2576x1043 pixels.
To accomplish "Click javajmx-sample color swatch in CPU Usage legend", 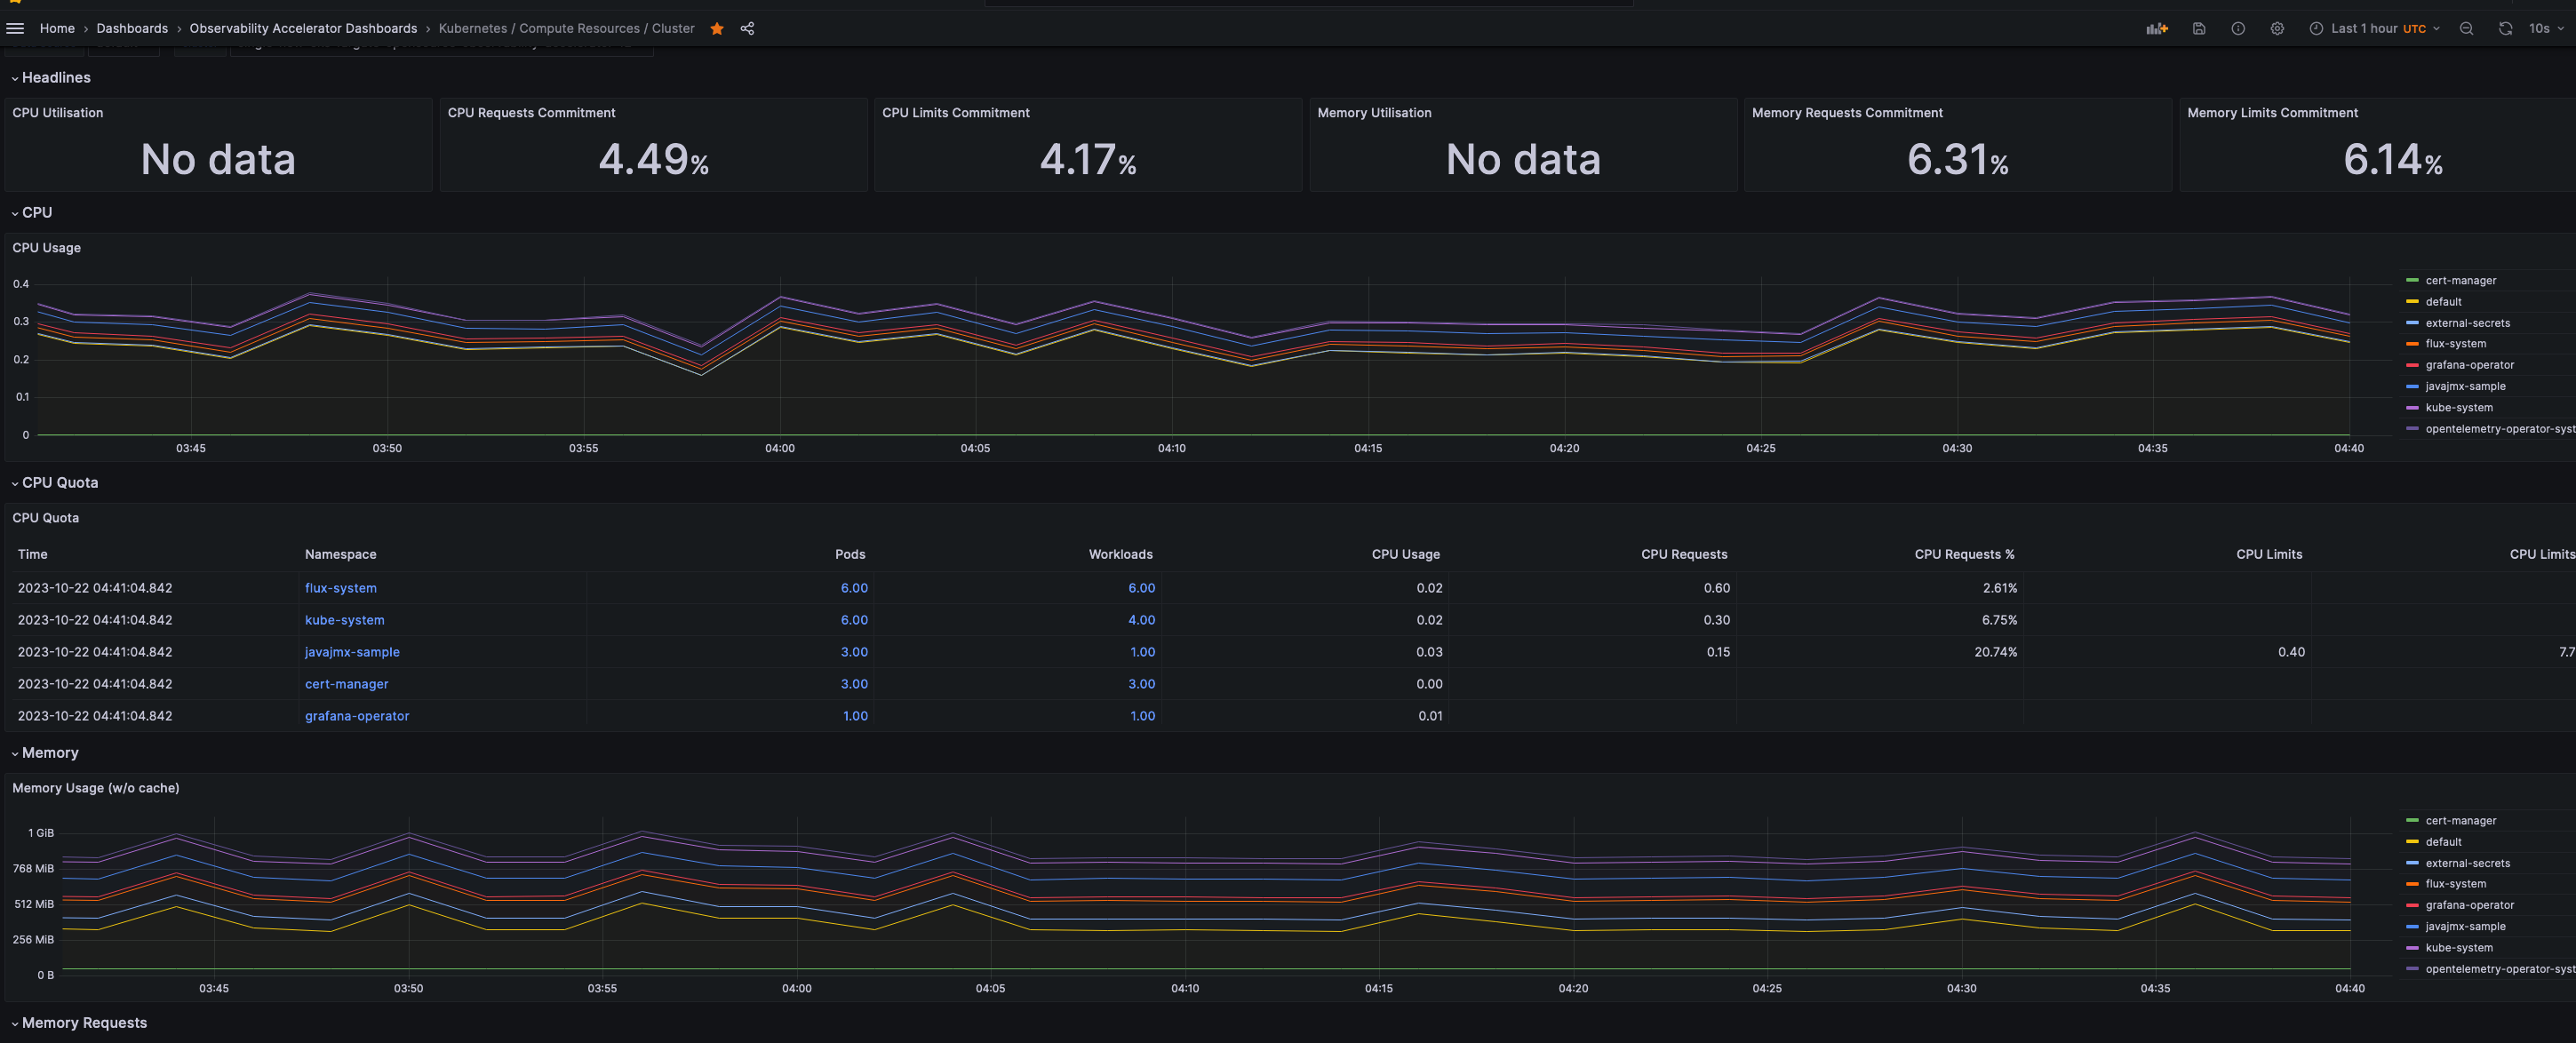I will click(2412, 386).
